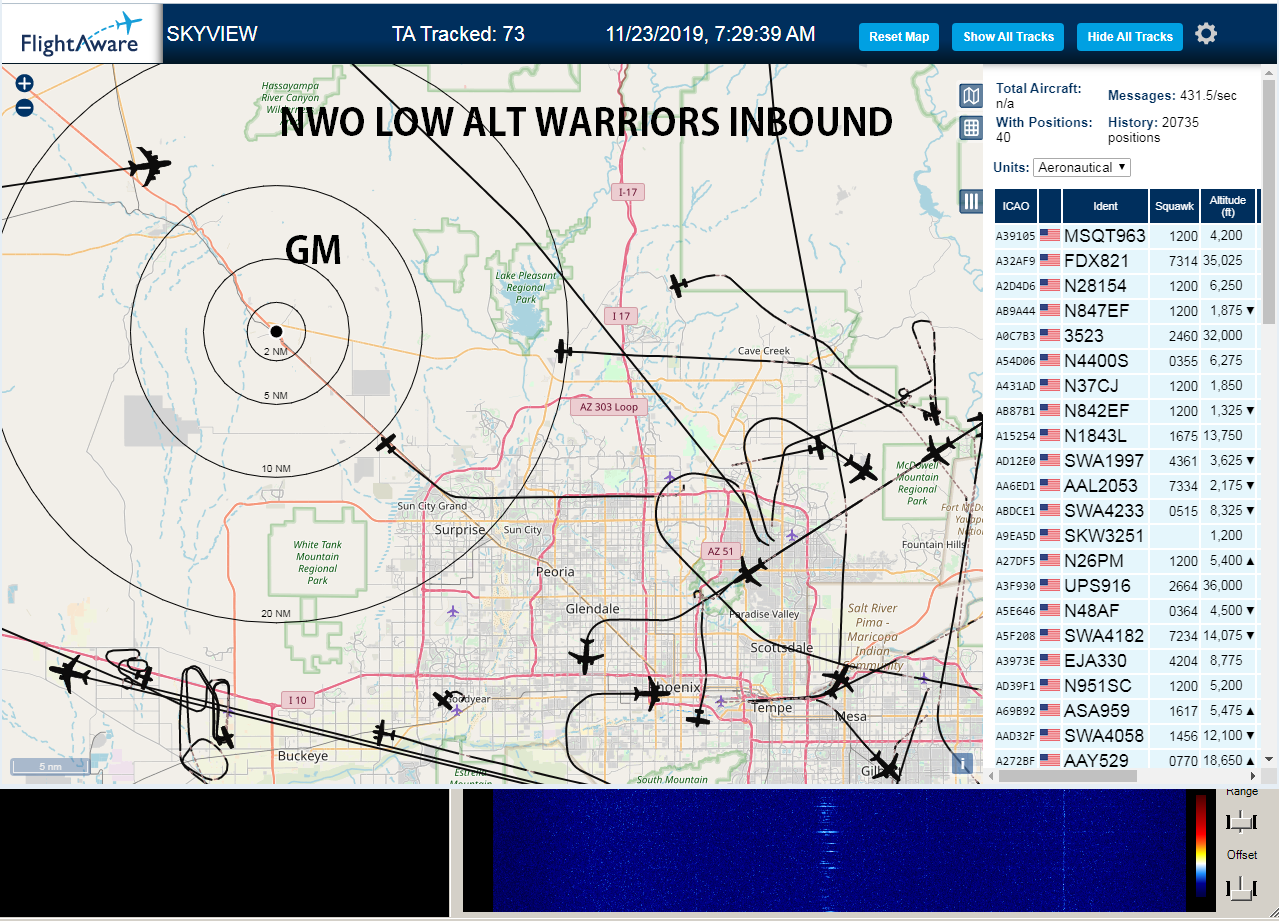Viewport: 1279px width, 921px height.
Task: Select the aircraft icon northwest of the GM label
Action: [149, 165]
